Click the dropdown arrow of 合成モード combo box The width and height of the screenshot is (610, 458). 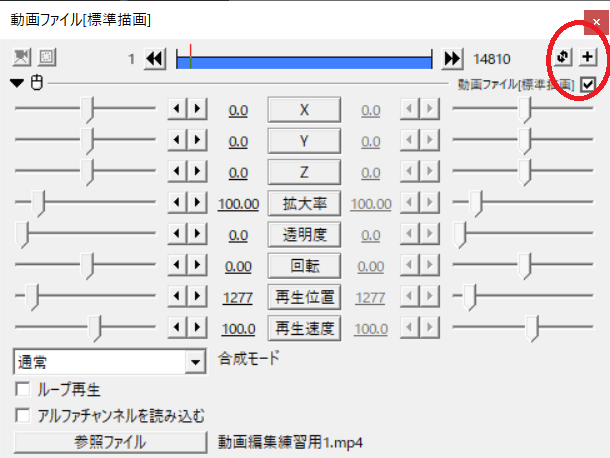[195, 362]
